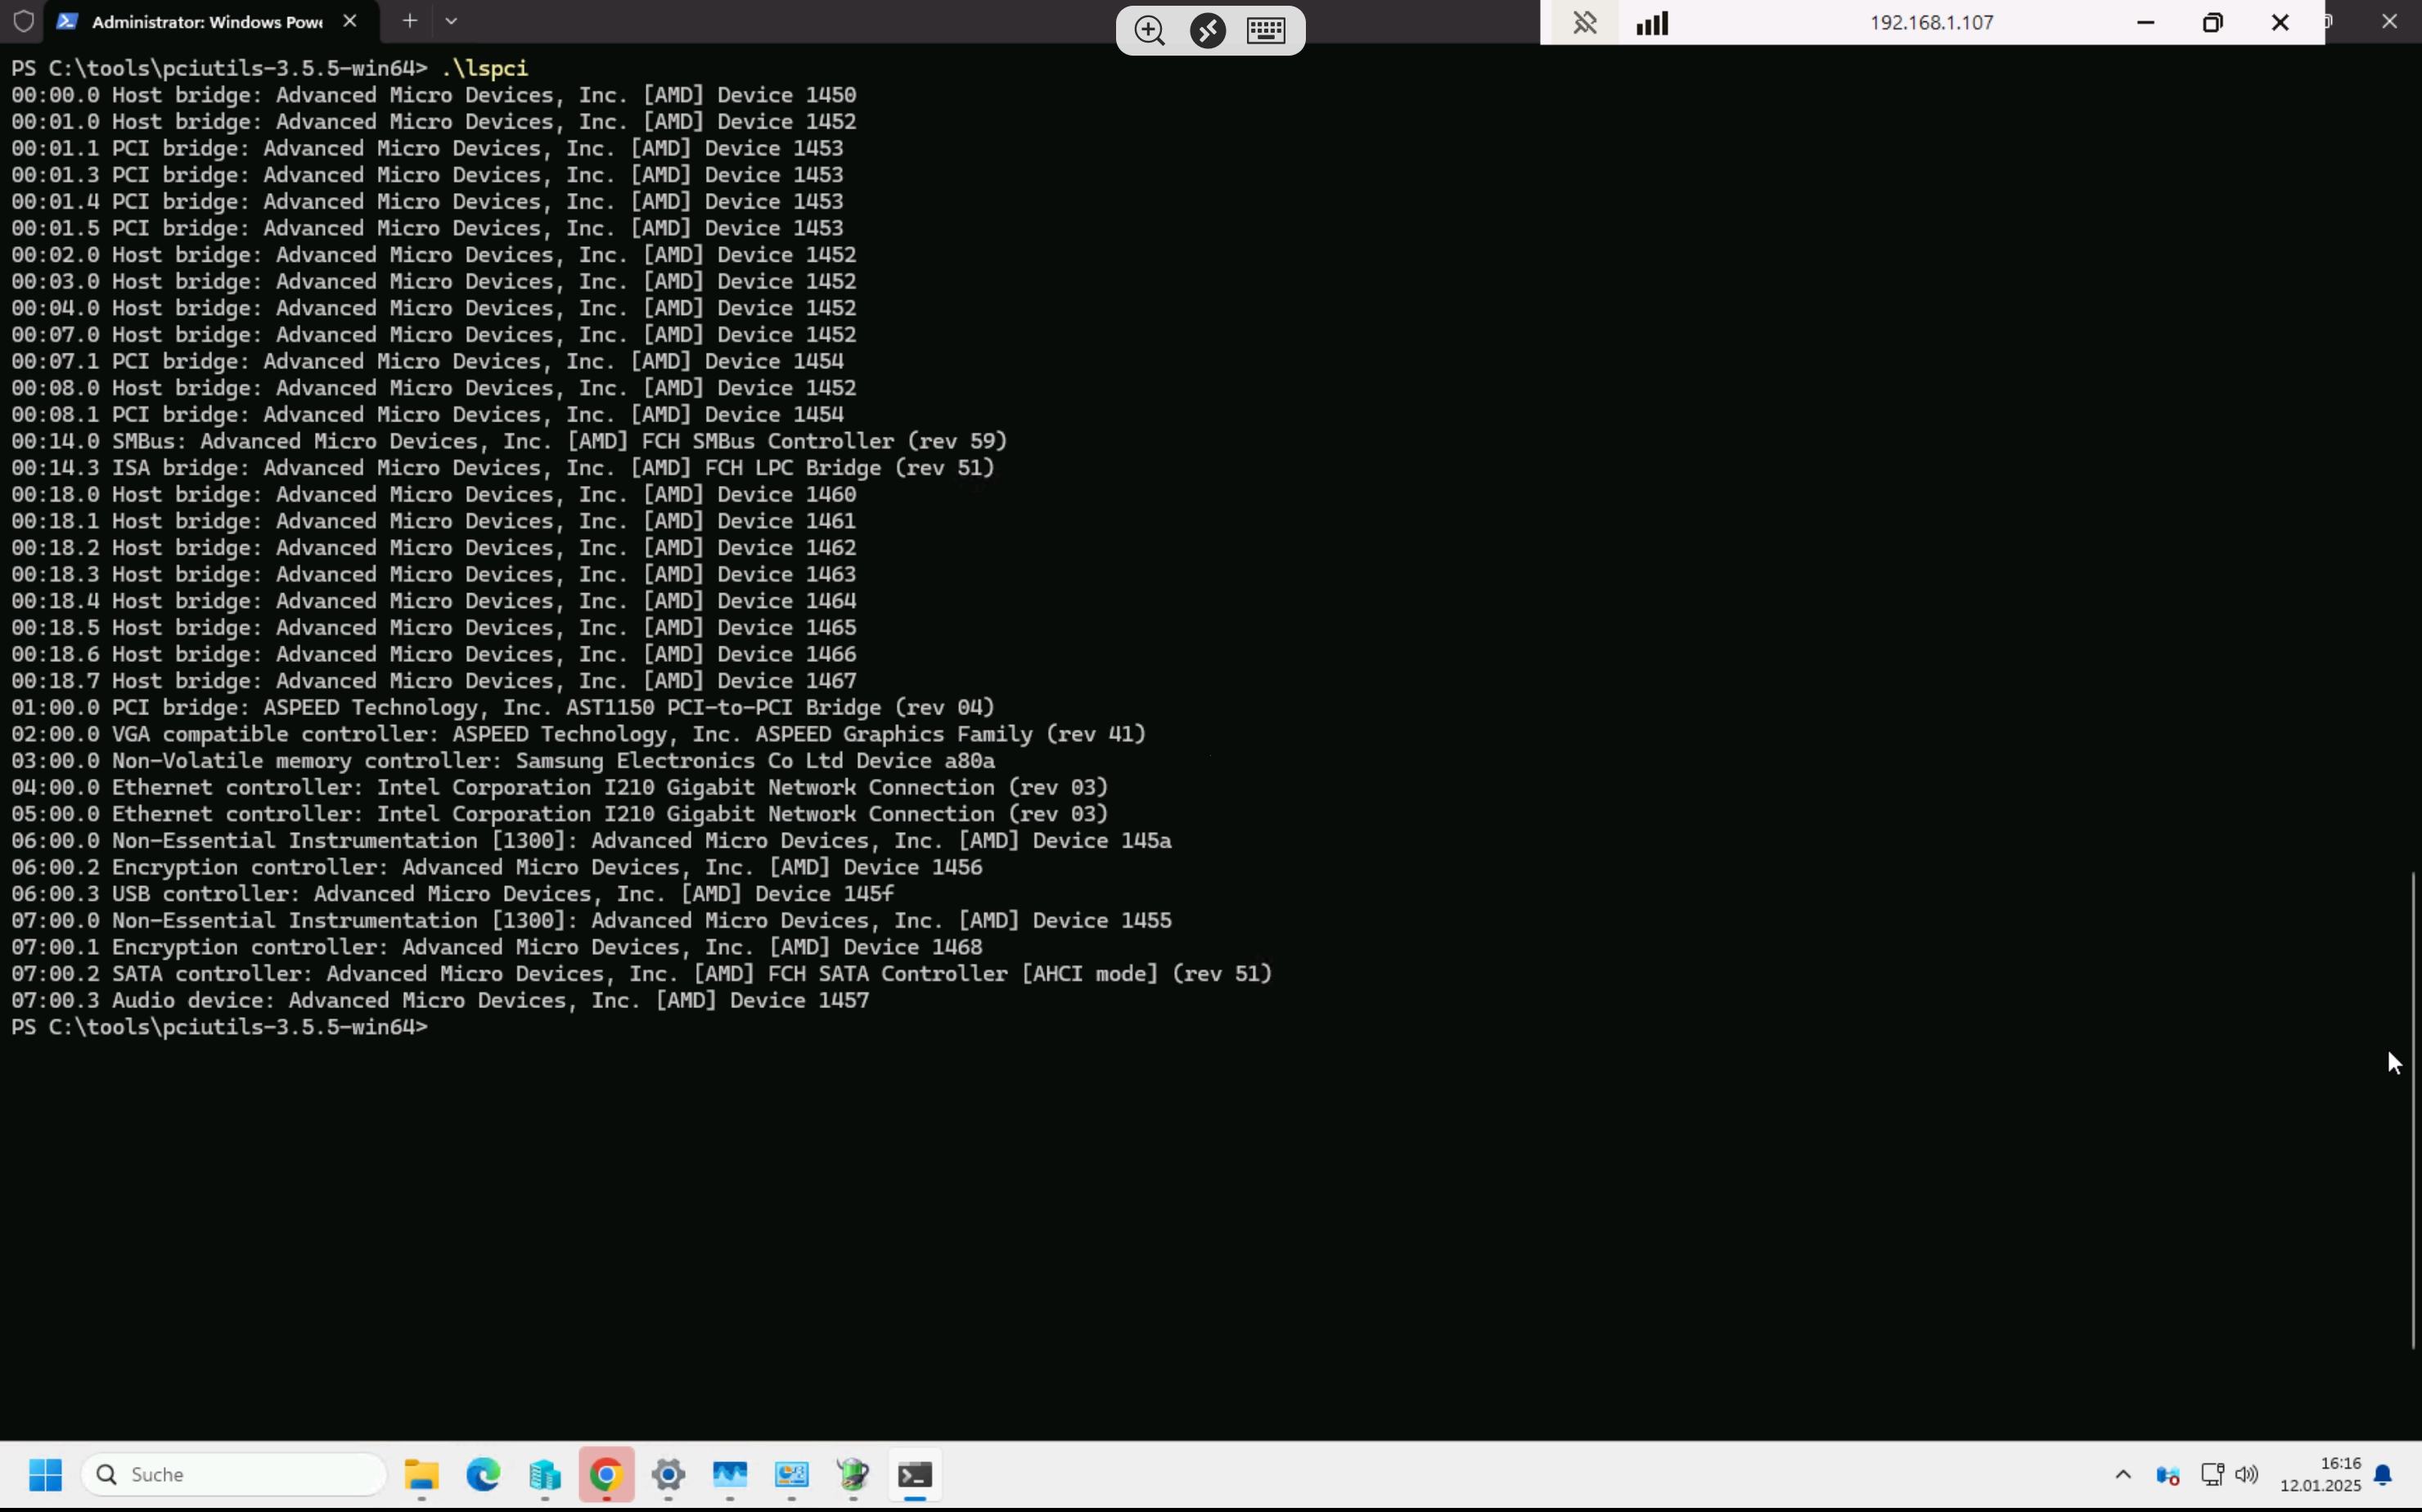The image size is (2422, 1512).
Task: Minimize the 192.168.1.107 remote session
Action: click(x=2146, y=22)
